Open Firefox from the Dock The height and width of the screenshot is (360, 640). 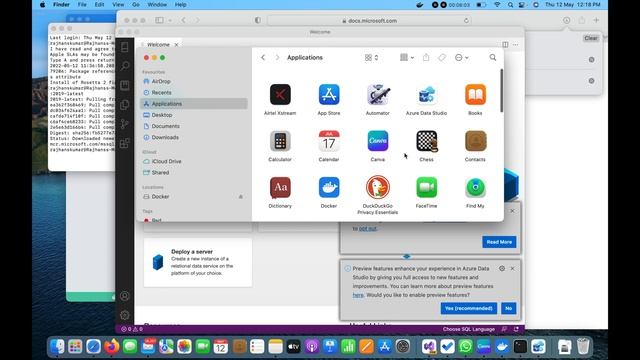pyautogui.click(x=111, y=347)
